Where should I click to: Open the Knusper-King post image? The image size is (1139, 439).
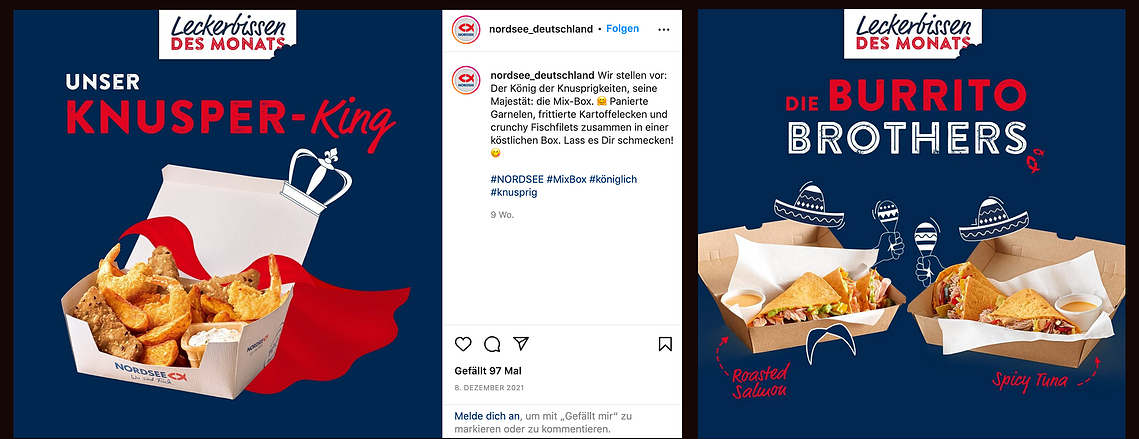point(227,224)
